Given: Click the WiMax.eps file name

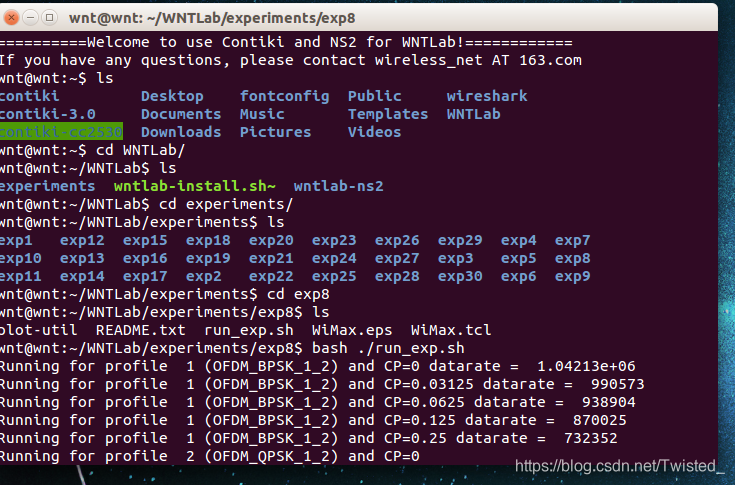Looking at the screenshot, I should tap(352, 331).
